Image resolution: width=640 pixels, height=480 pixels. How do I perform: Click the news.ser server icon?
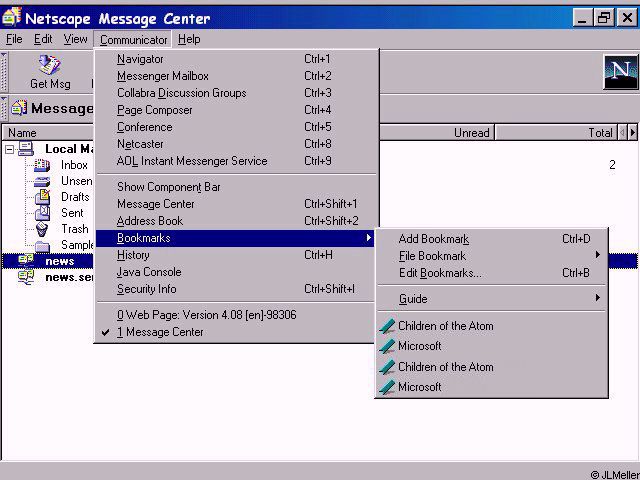pyautogui.click(x=26, y=277)
